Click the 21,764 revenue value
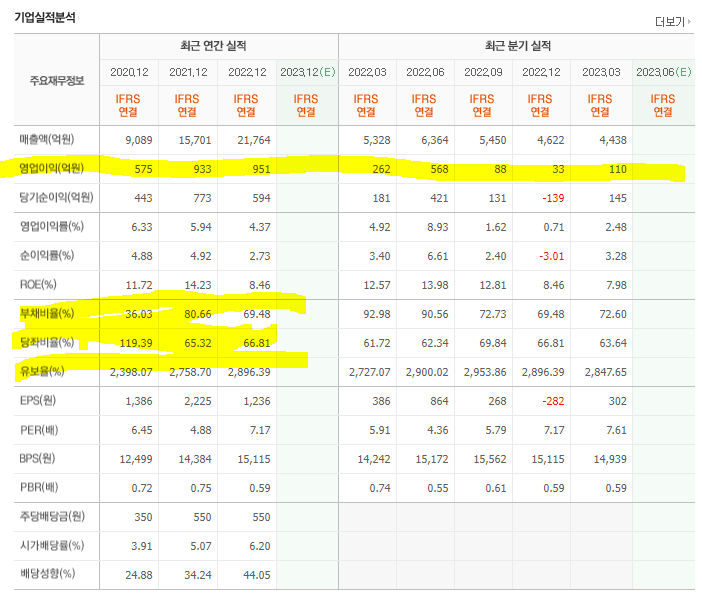The width and height of the screenshot is (702, 597). [x=254, y=140]
